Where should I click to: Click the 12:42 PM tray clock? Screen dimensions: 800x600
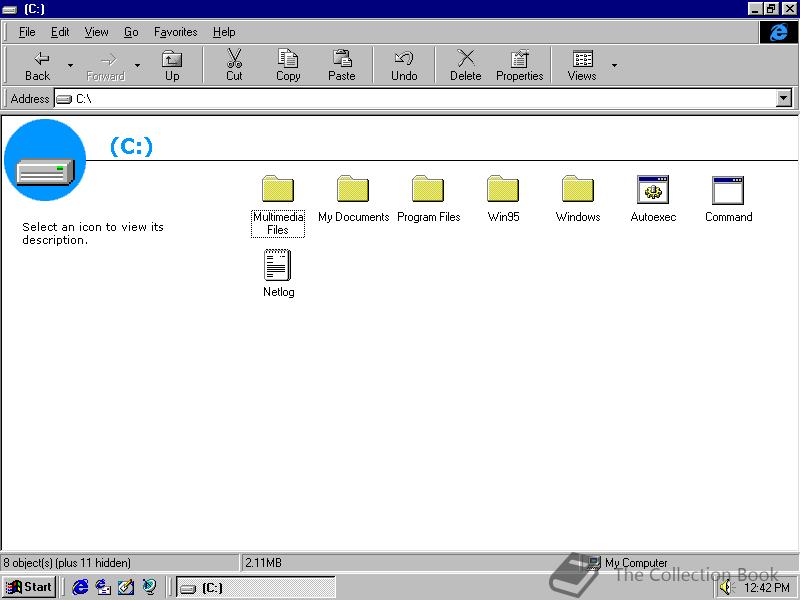(767, 588)
